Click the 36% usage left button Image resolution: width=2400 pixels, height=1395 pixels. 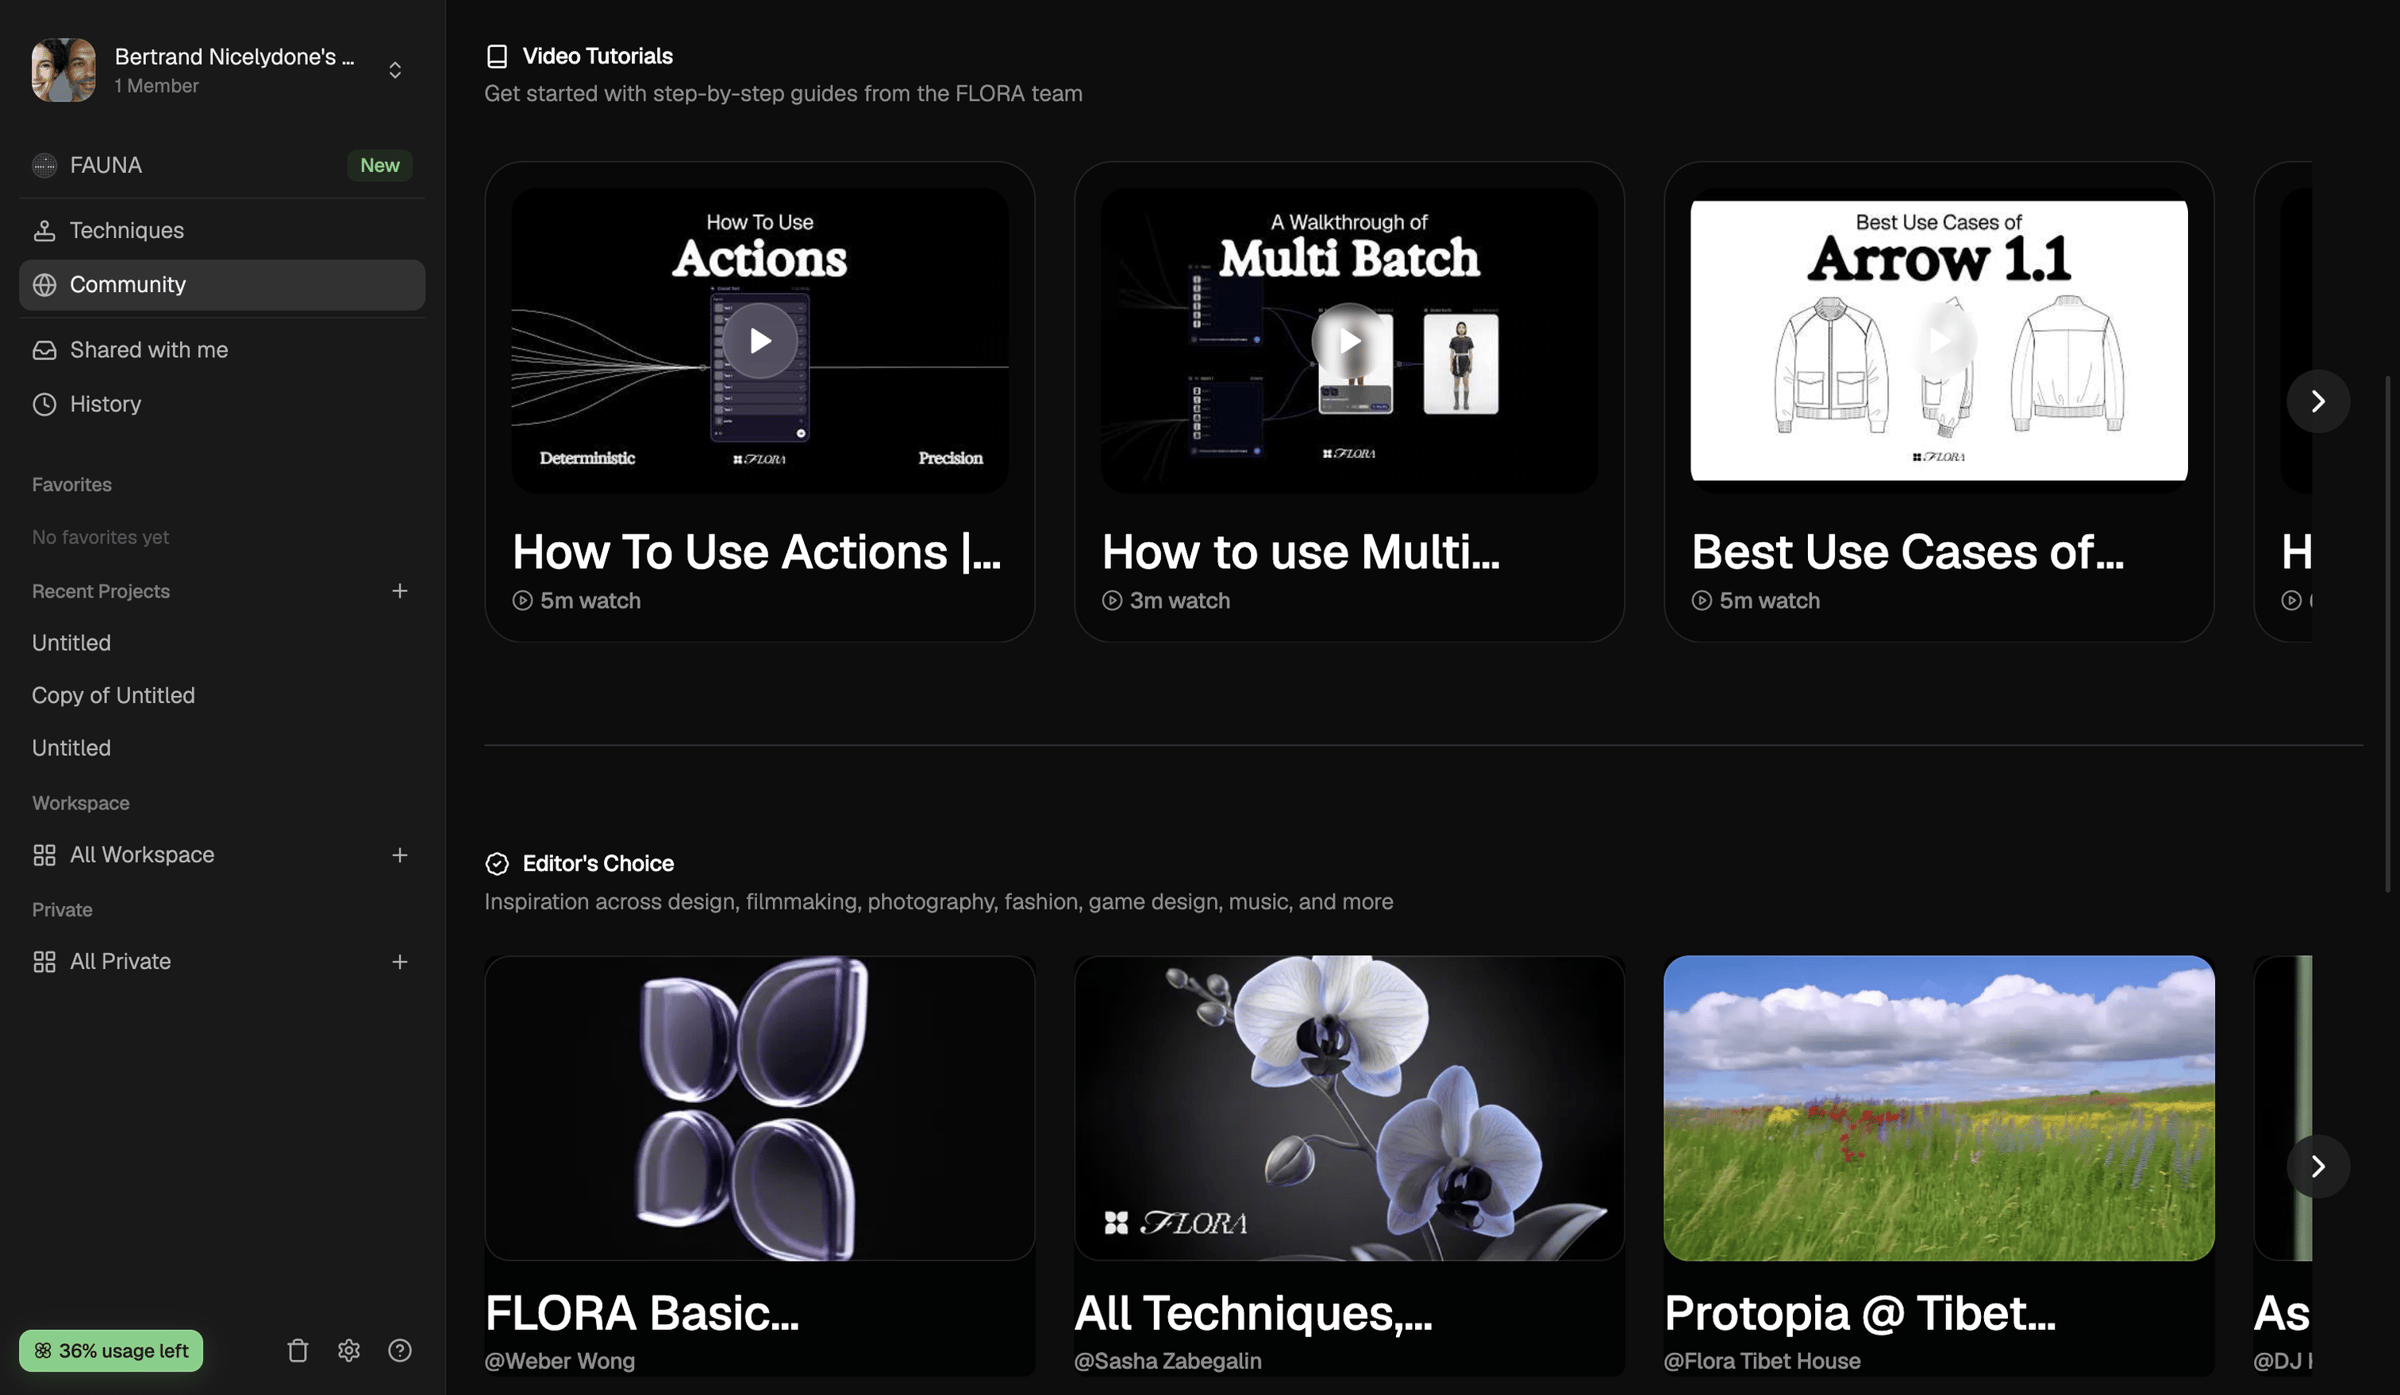(111, 1351)
